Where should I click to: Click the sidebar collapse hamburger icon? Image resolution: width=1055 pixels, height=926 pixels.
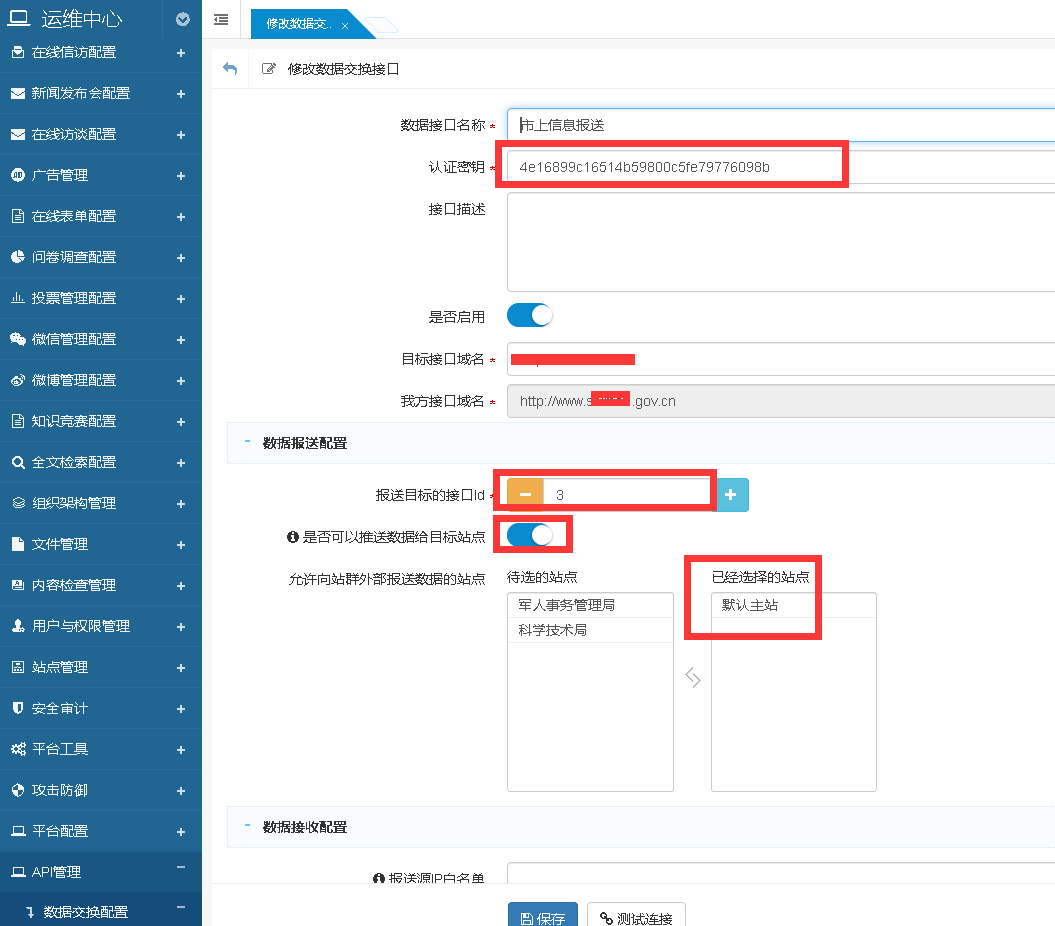coord(221,19)
